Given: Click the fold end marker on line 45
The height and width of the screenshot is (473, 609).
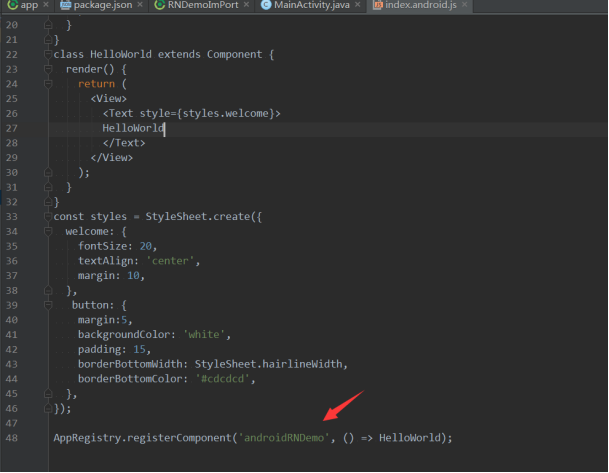Looking at the screenshot, I should coord(48,394).
